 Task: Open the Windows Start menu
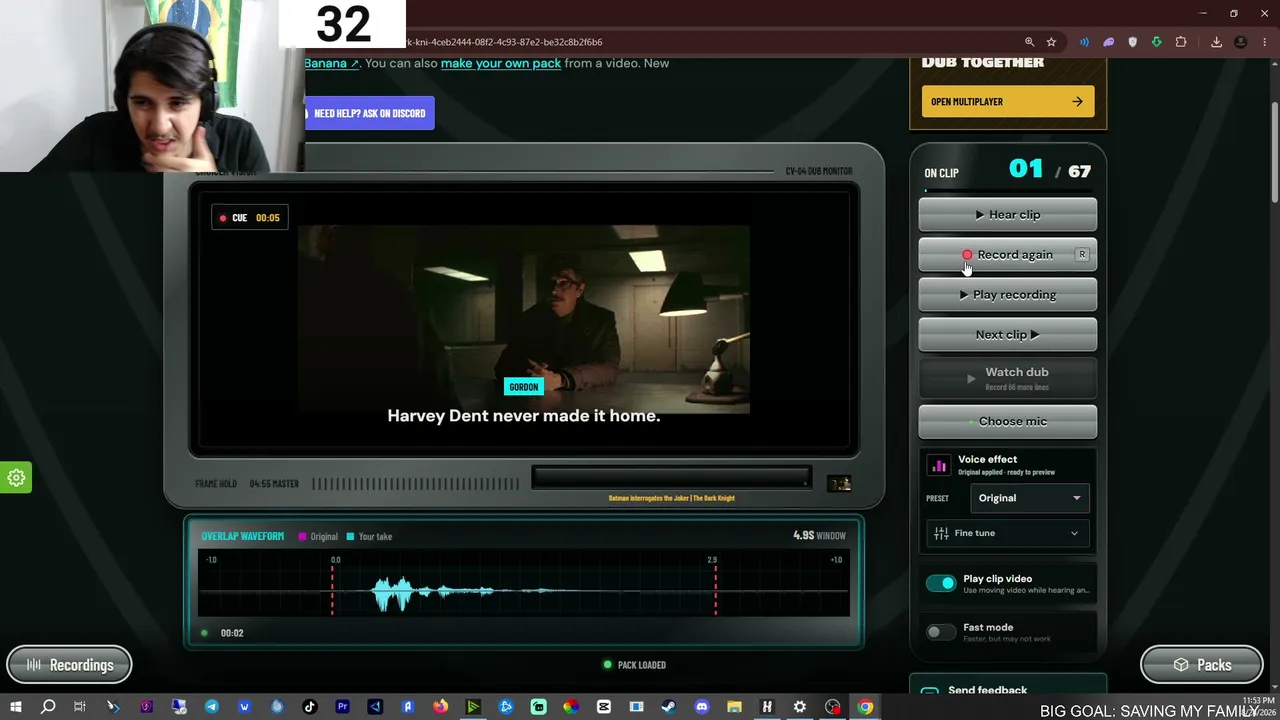click(15, 707)
